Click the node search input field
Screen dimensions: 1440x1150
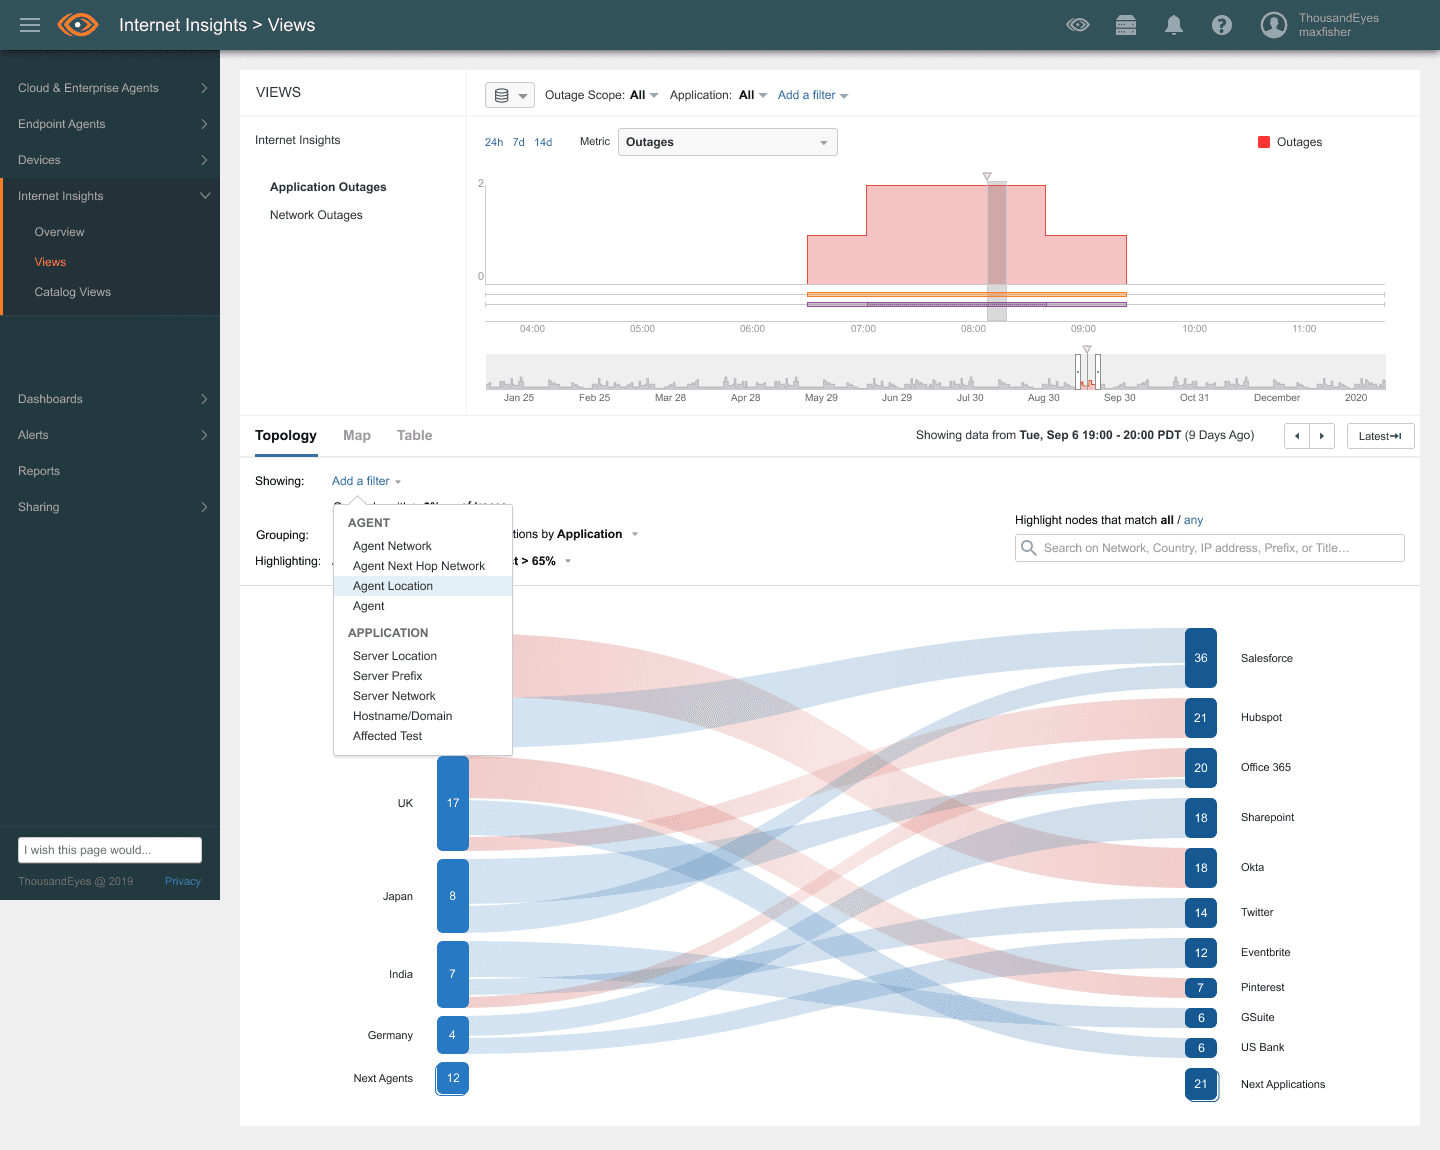1210,548
